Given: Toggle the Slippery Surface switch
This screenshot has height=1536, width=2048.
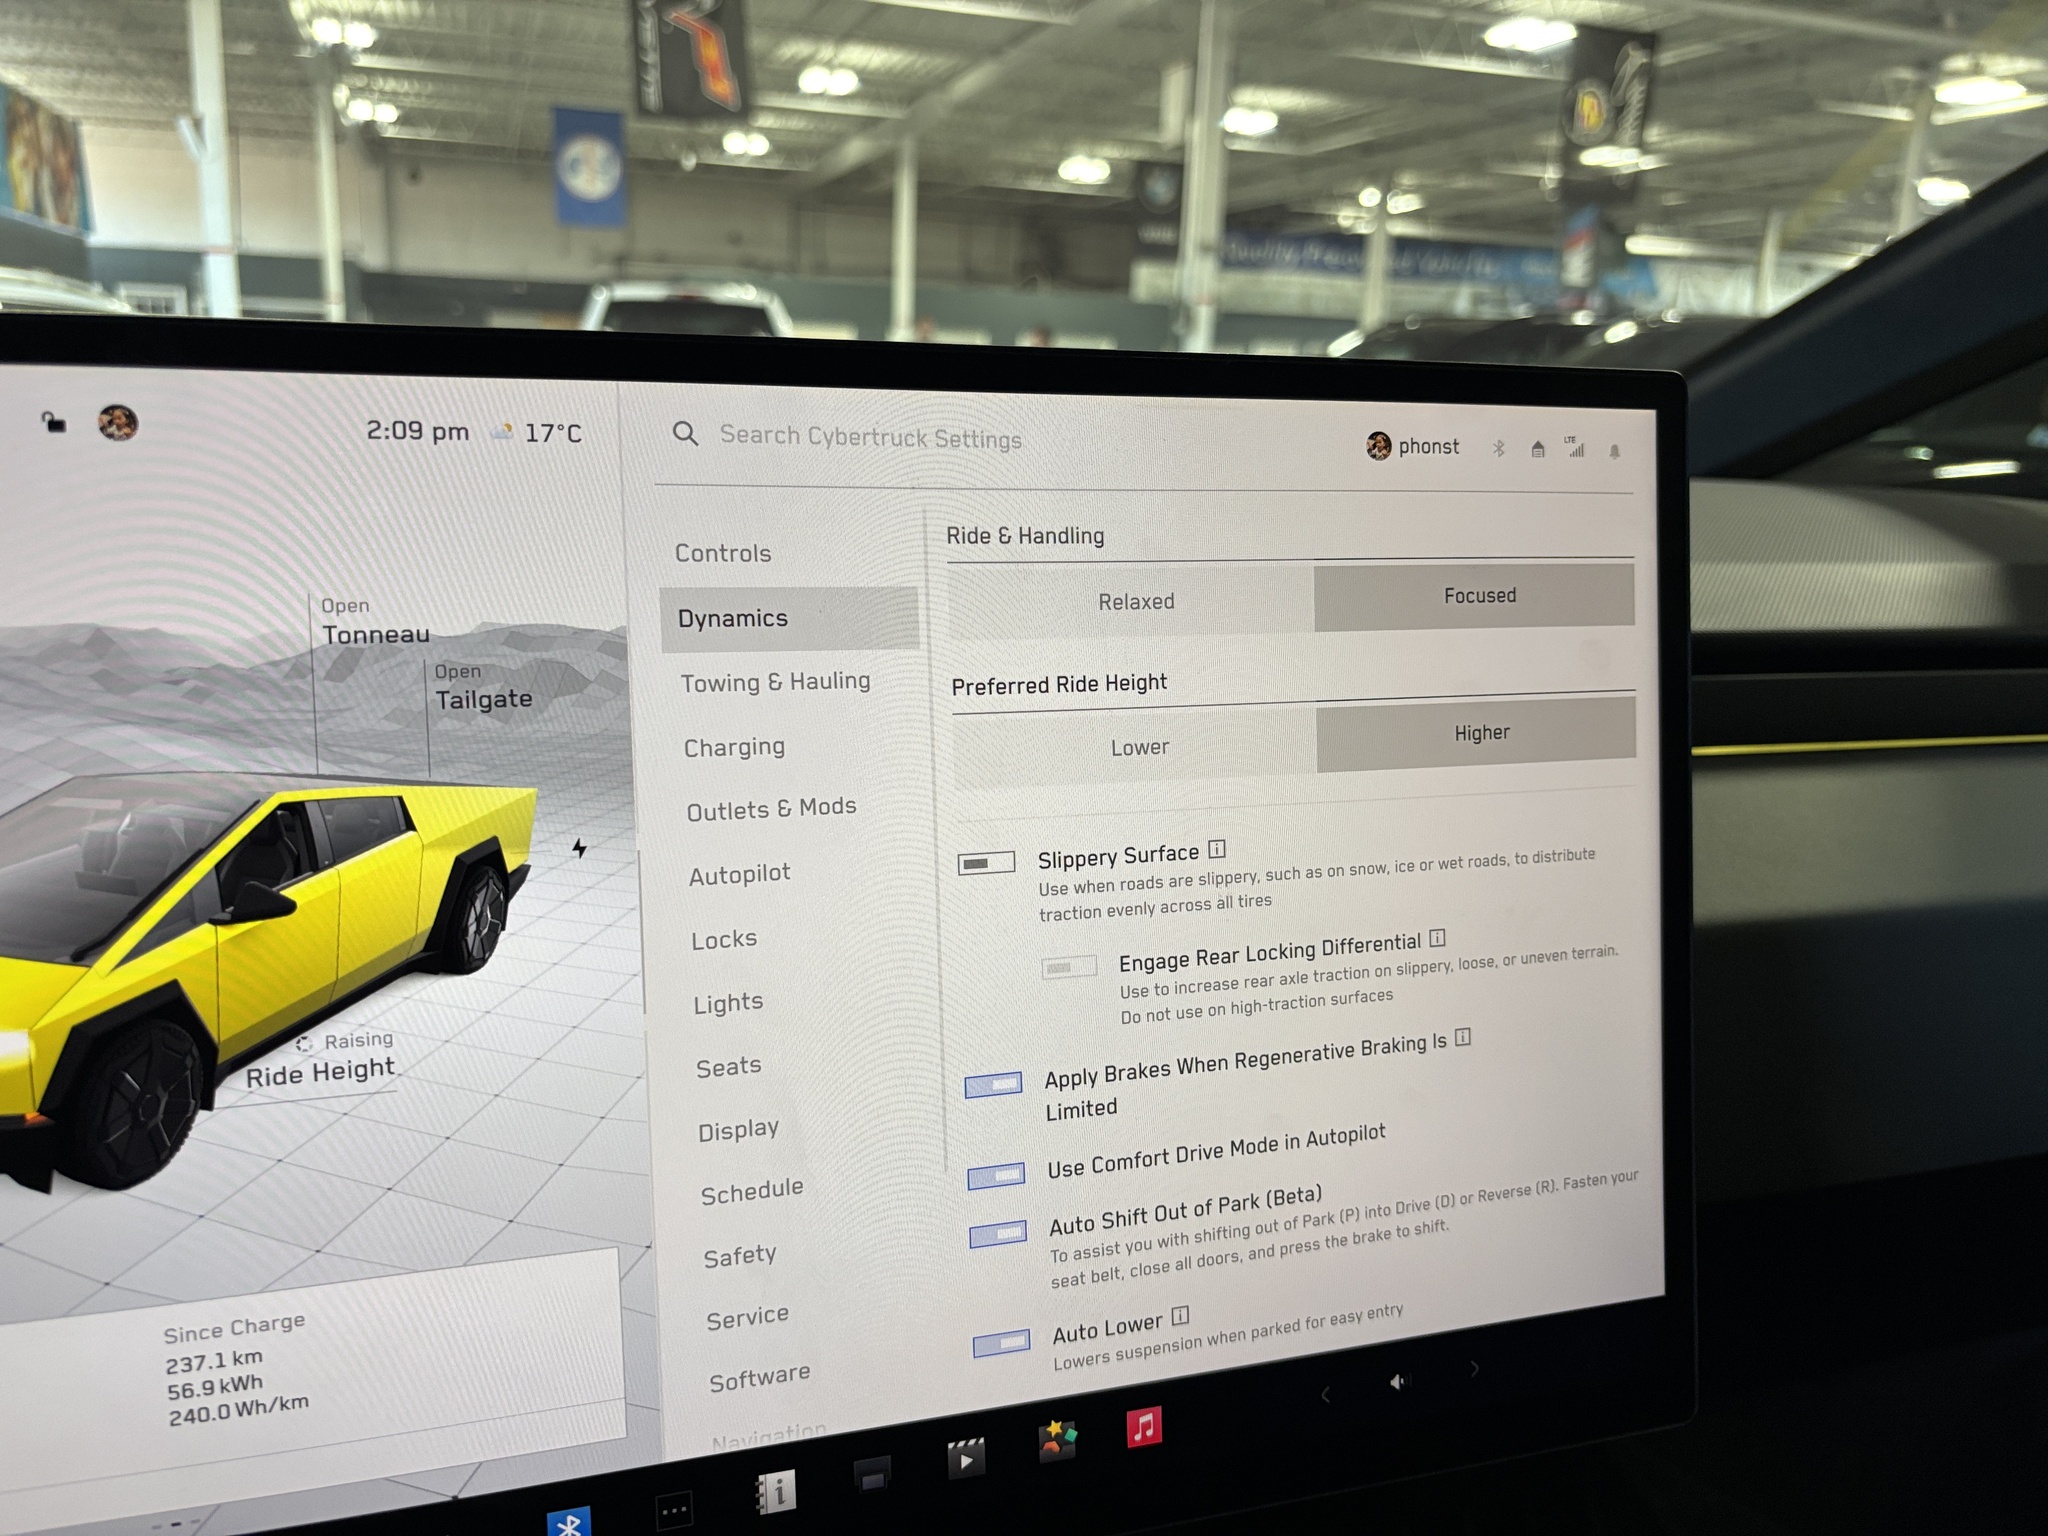Looking at the screenshot, I should click(986, 863).
